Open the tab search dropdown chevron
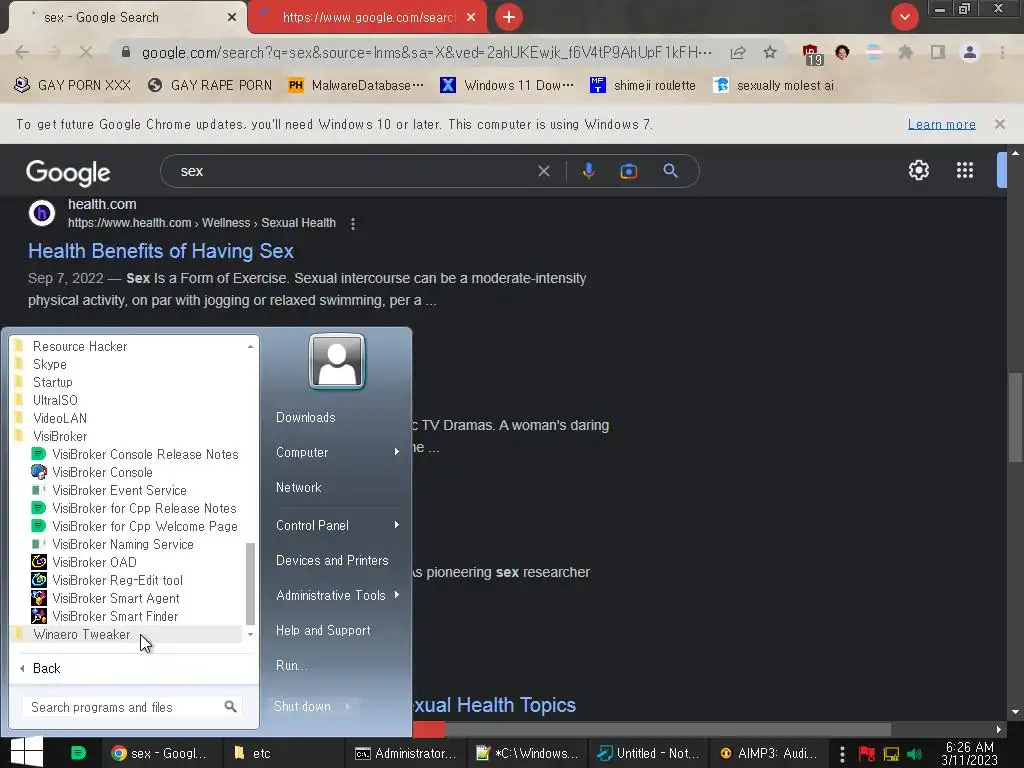This screenshot has height=768, width=1024. pos(904,17)
